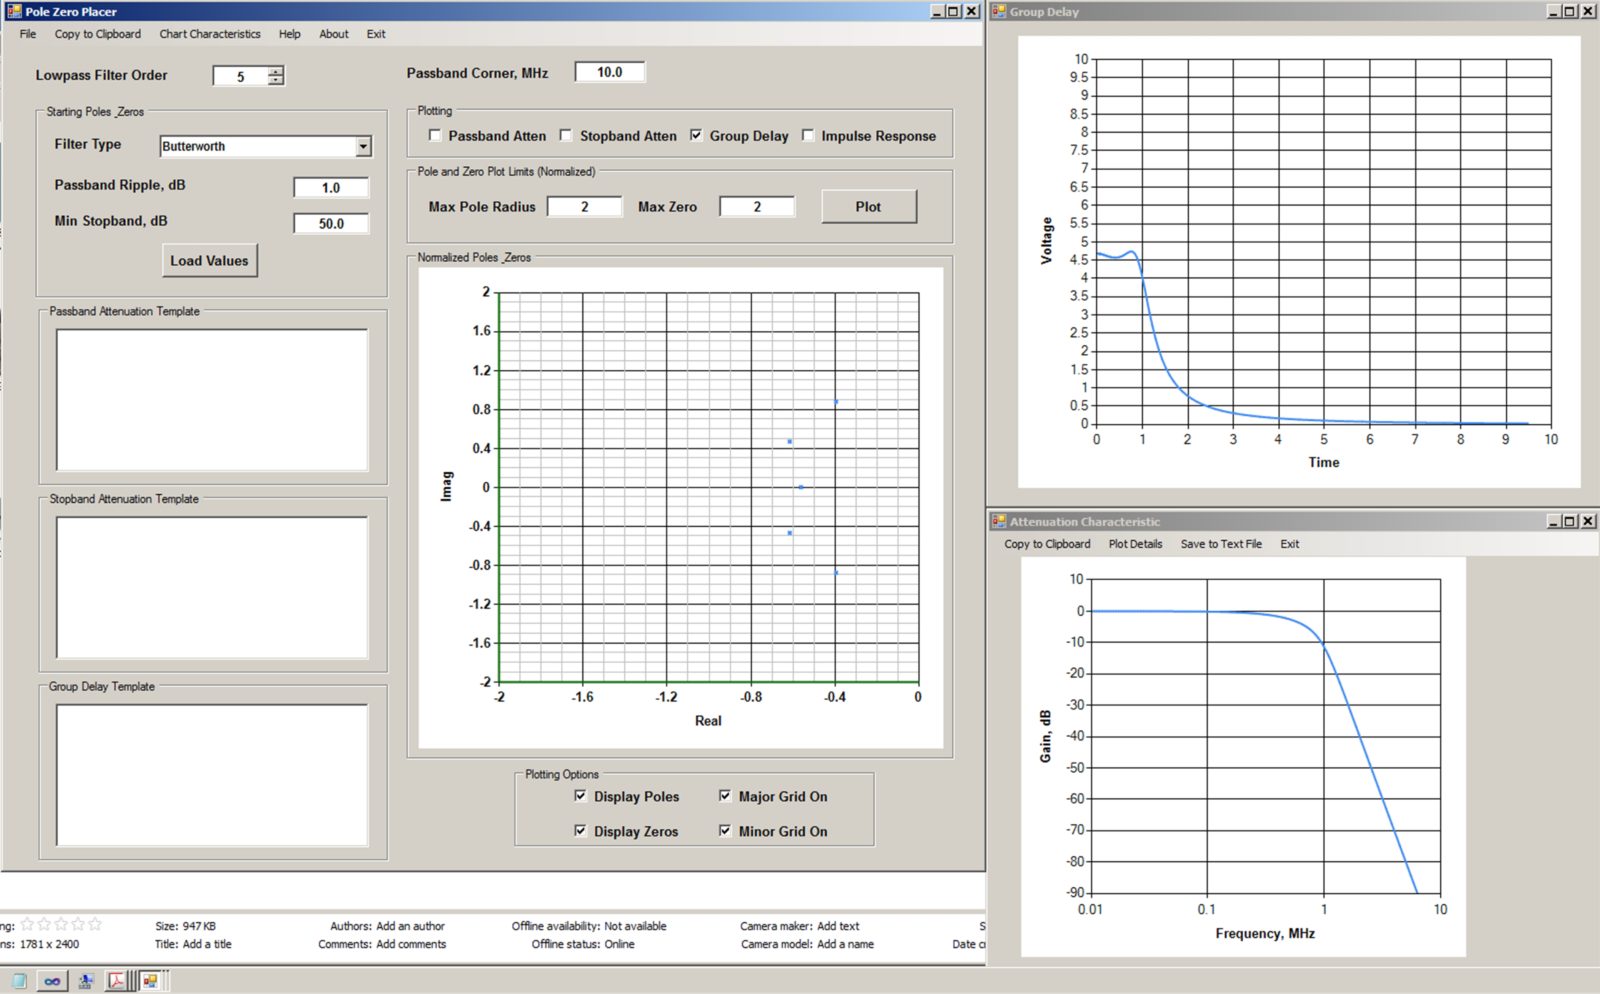This screenshot has width=1600, height=994.
Task: Toggle the Minor Grid On checkbox
Action: click(x=725, y=831)
